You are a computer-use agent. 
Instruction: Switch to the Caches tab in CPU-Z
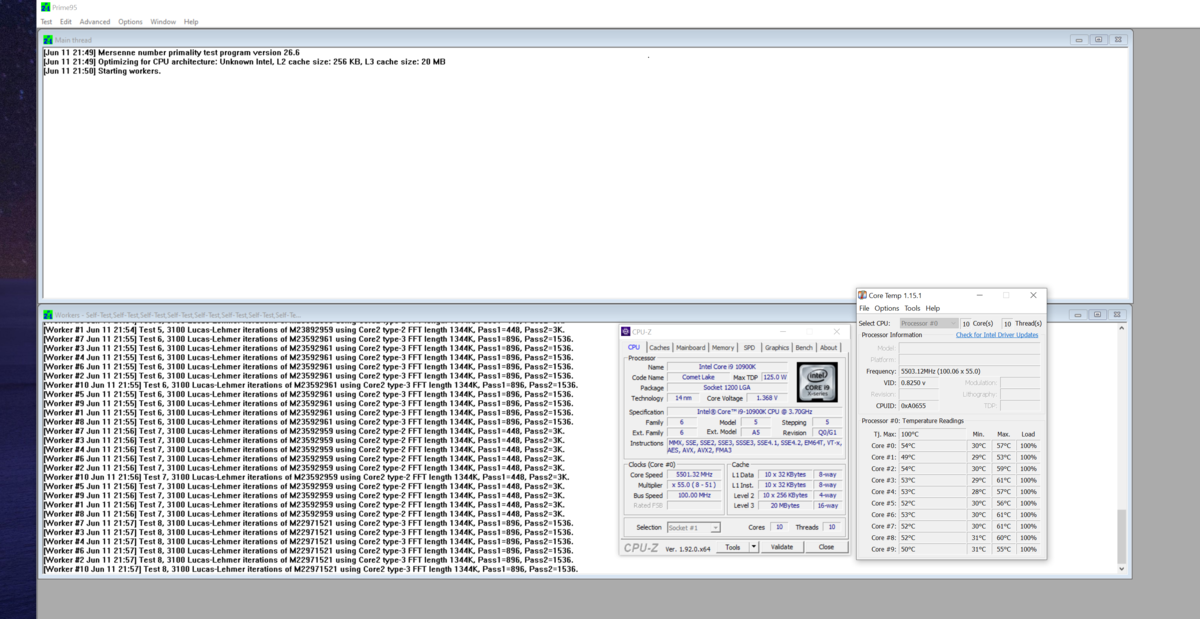(659, 347)
